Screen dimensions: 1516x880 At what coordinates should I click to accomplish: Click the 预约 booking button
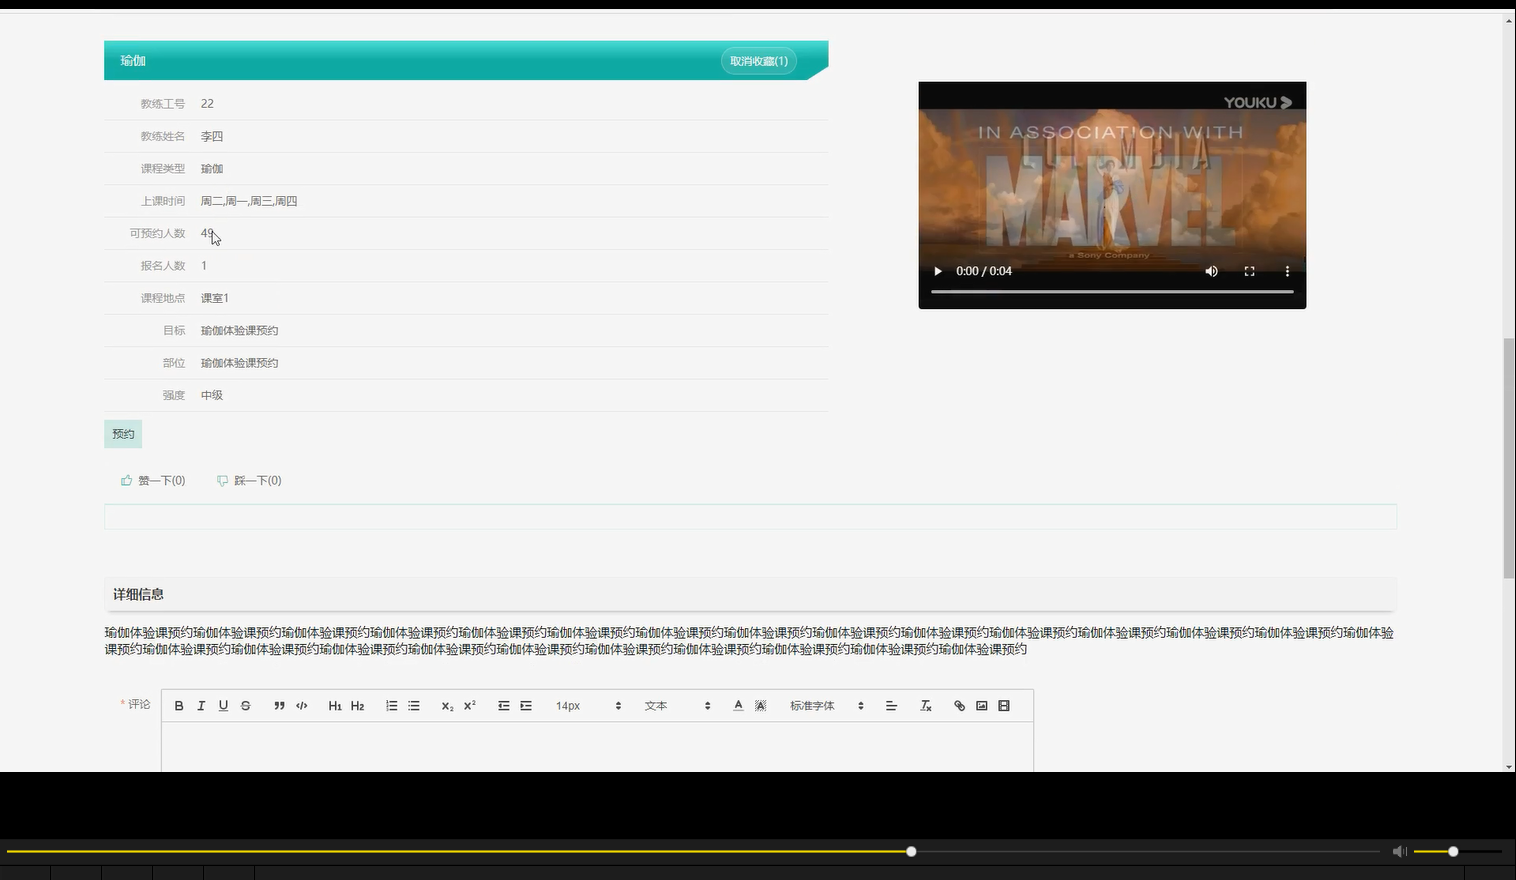pyautogui.click(x=123, y=434)
